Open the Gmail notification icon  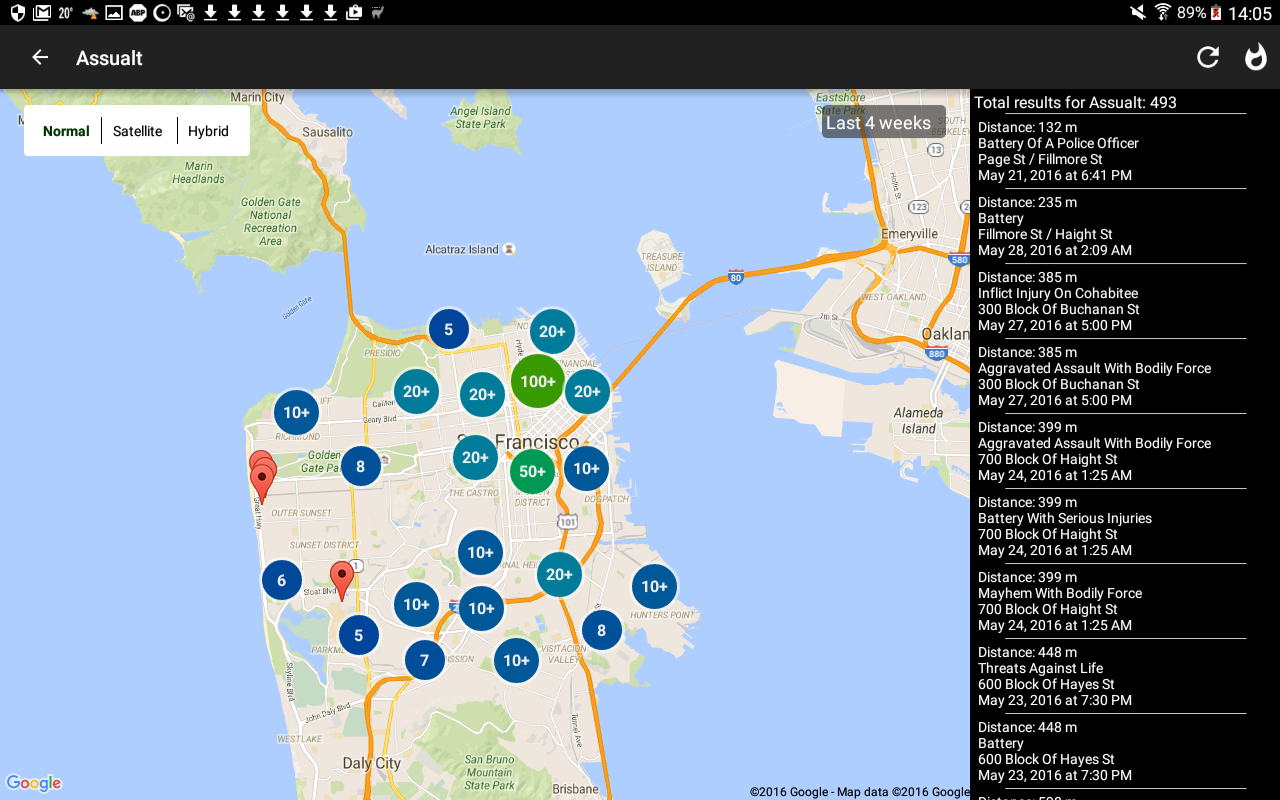pyautogui.click(x=41, y=13)
